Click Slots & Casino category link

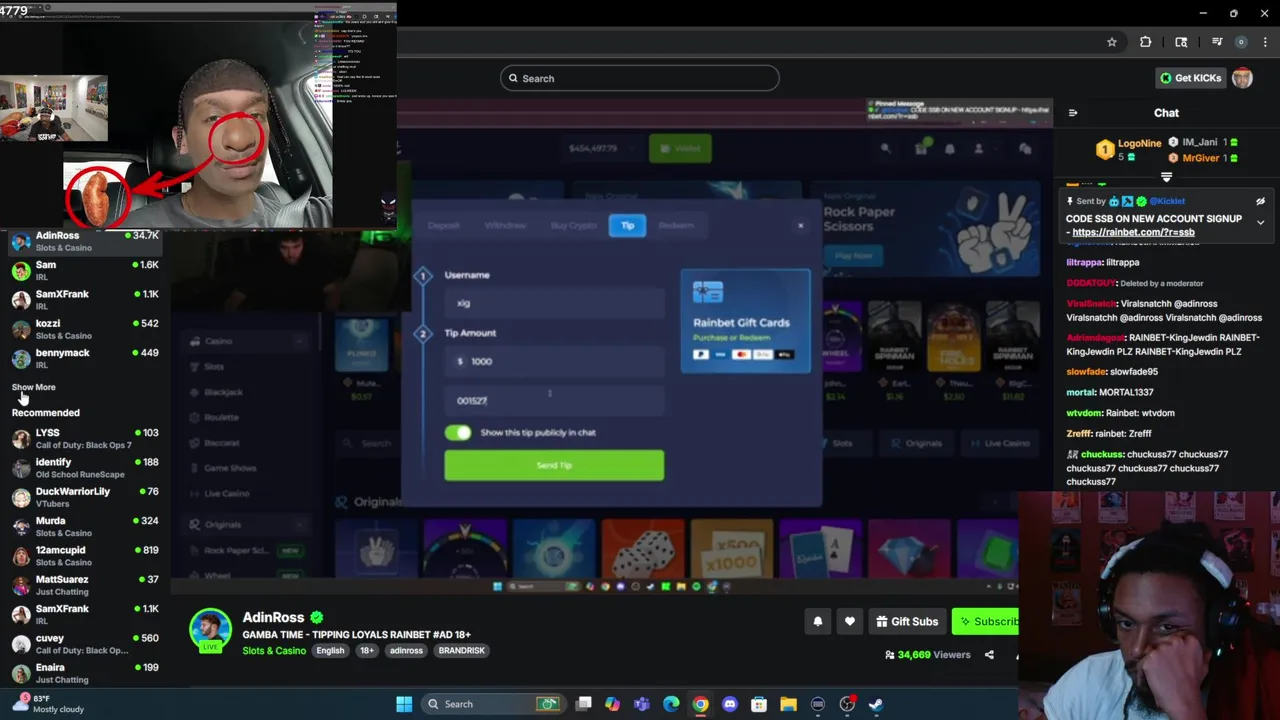274,651
